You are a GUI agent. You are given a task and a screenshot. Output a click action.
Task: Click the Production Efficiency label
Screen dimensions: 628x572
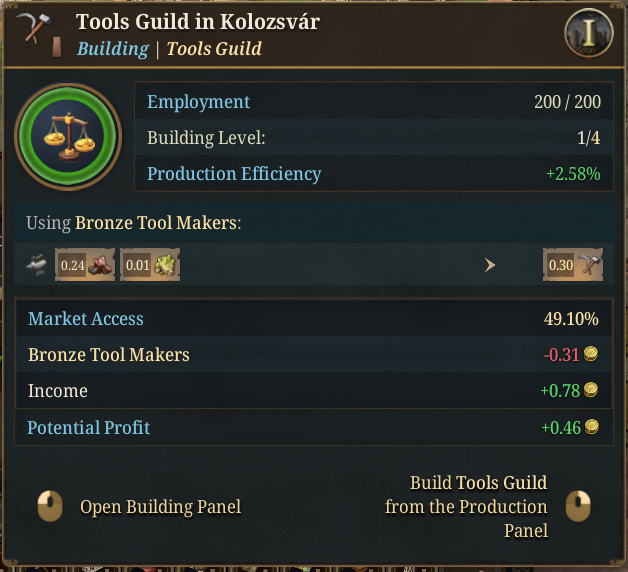pos(234,174)
